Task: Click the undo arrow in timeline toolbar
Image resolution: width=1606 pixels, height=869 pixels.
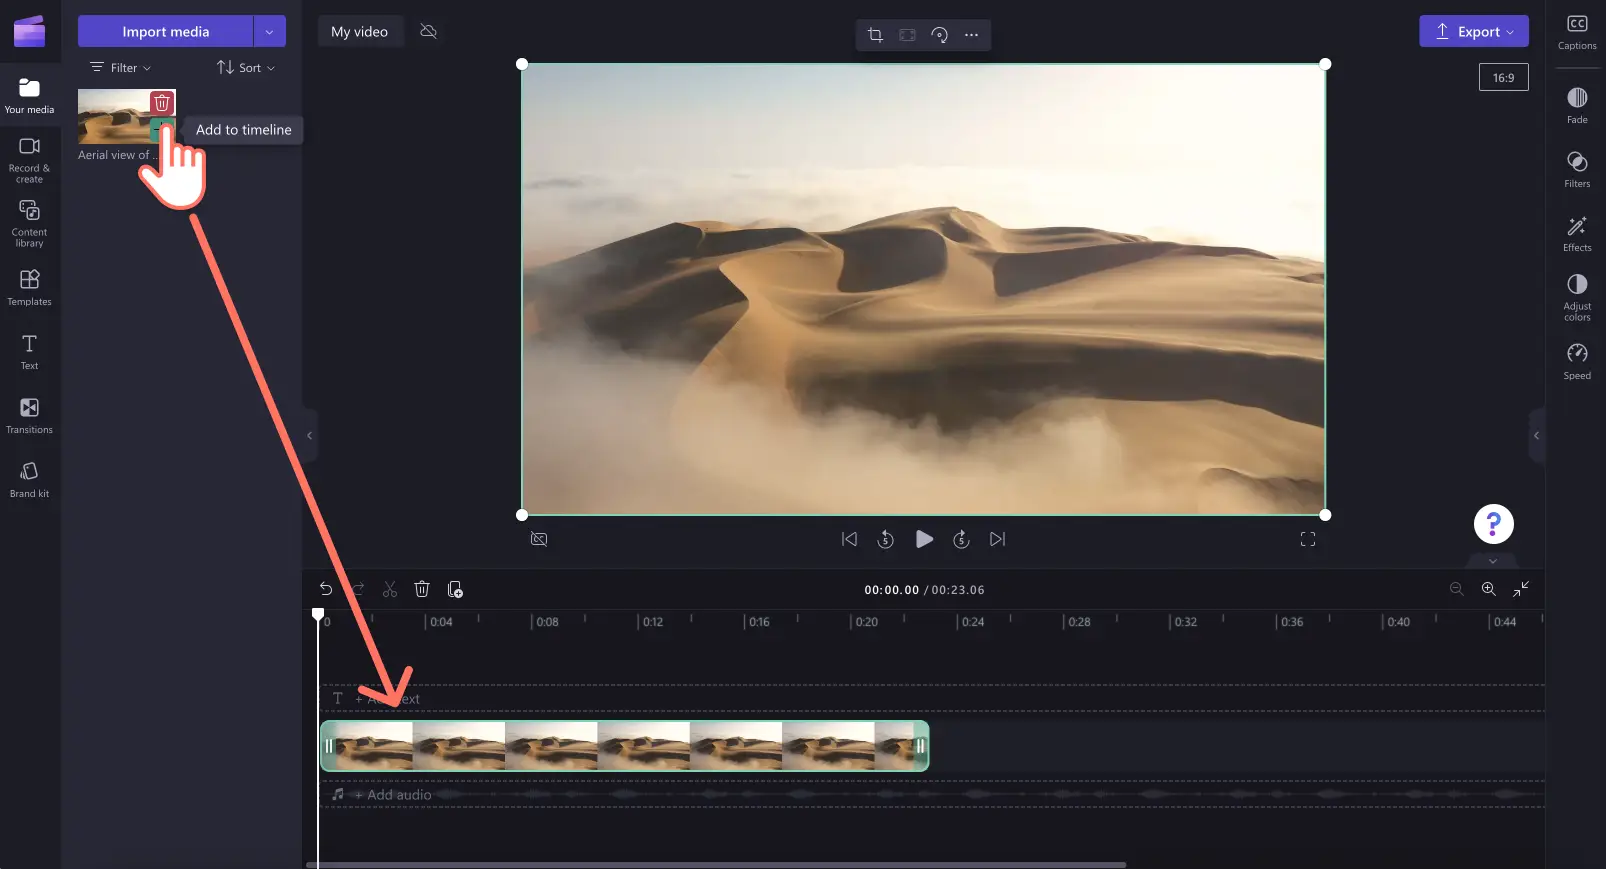Action: (x=326, y=589)
